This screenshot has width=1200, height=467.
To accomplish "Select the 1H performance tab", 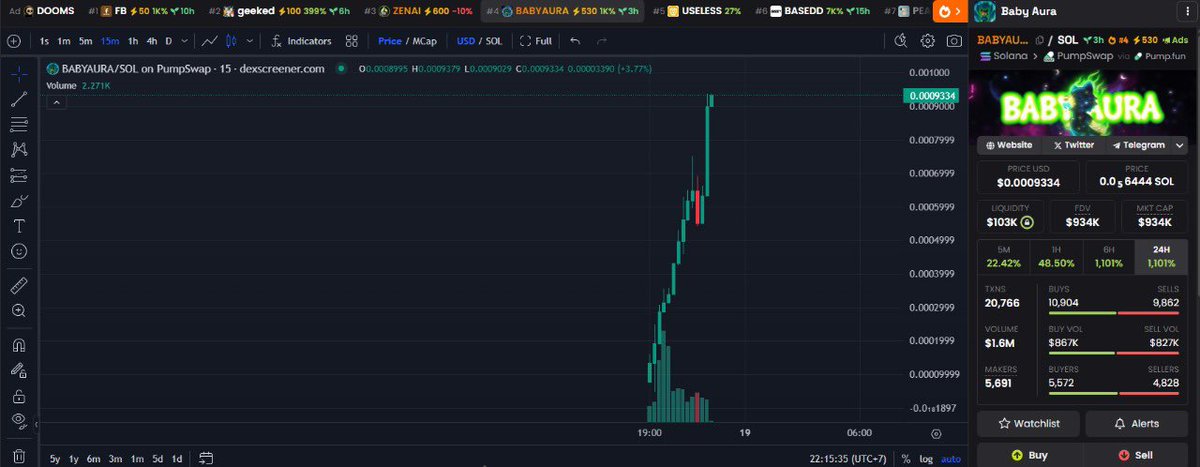I will click(1056, 257).
